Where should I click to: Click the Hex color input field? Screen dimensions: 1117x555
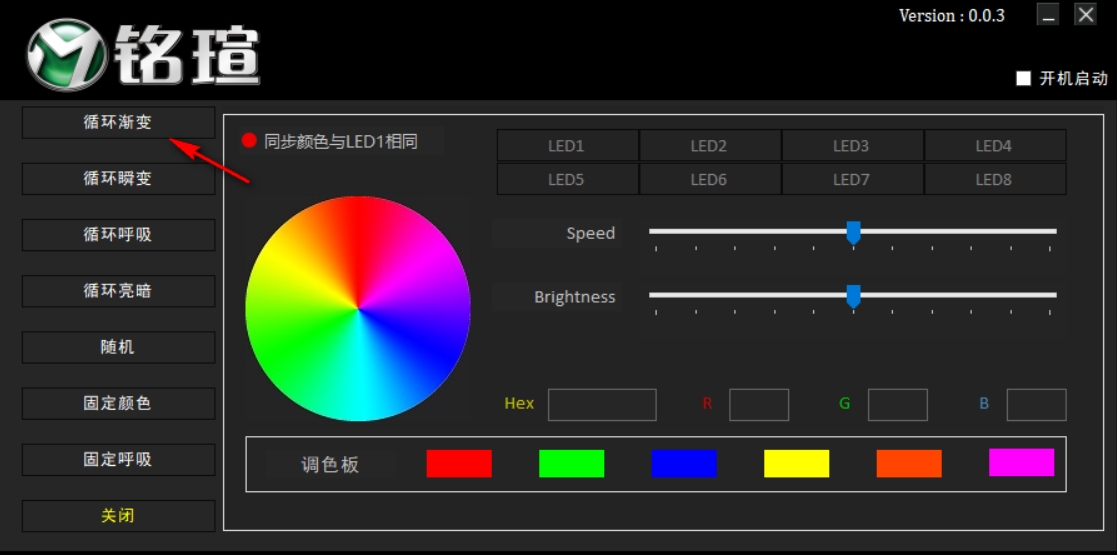(602, 404)
